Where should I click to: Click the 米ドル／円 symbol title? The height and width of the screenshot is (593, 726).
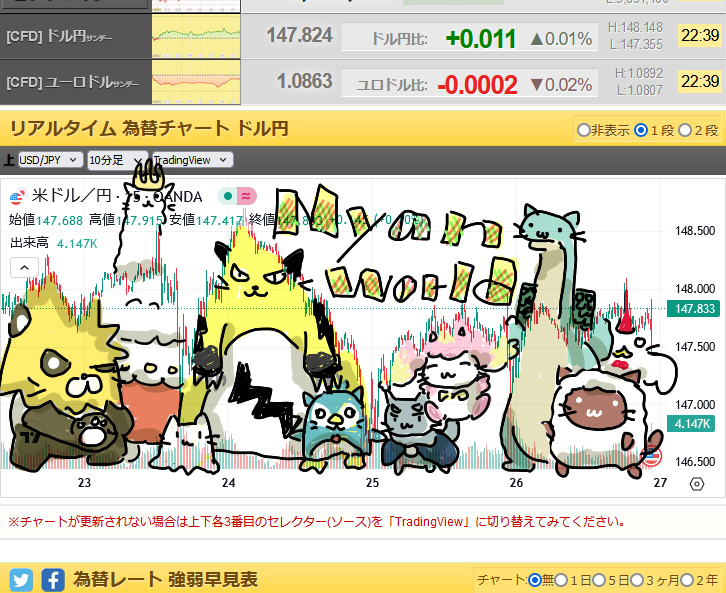(x=71, y=196)
